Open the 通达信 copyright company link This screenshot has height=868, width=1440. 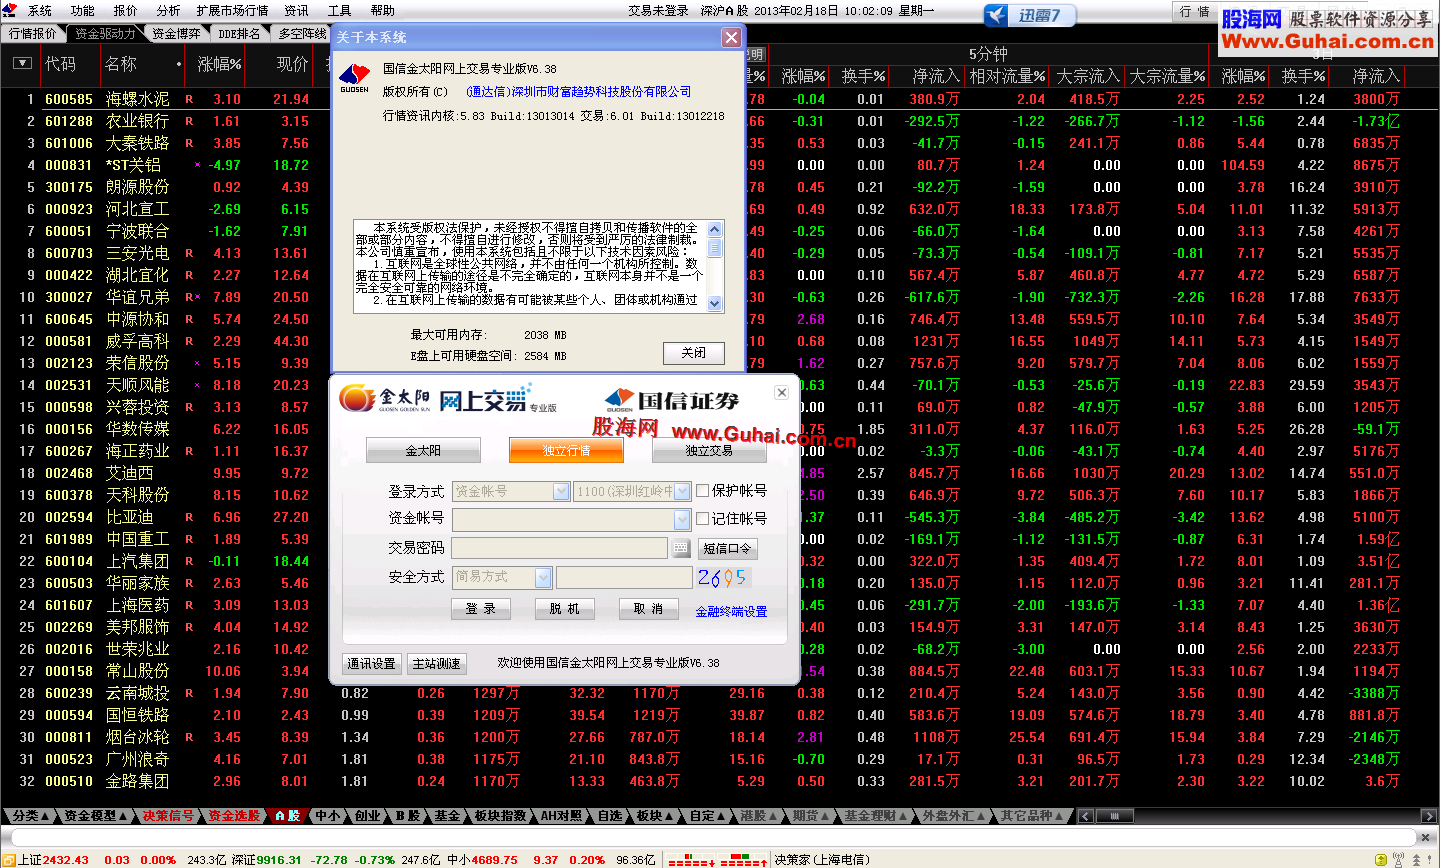click(578, 91)
